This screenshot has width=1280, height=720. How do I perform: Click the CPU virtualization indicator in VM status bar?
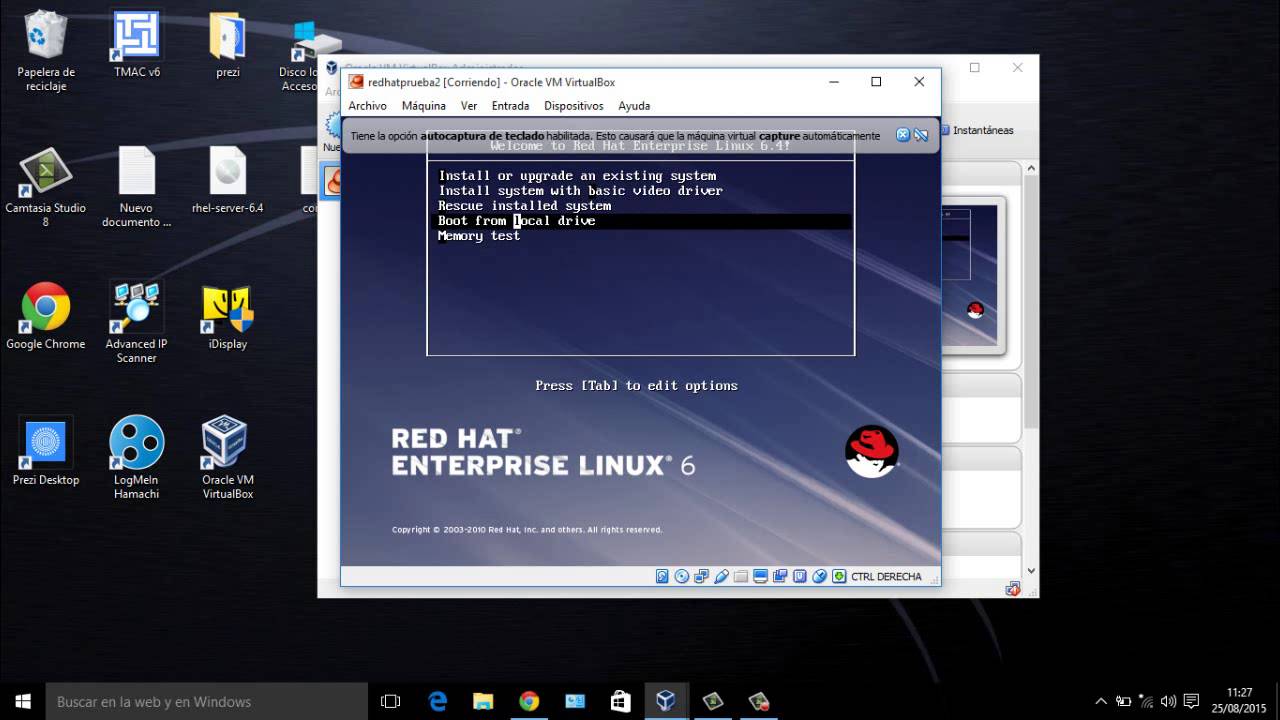800,576
